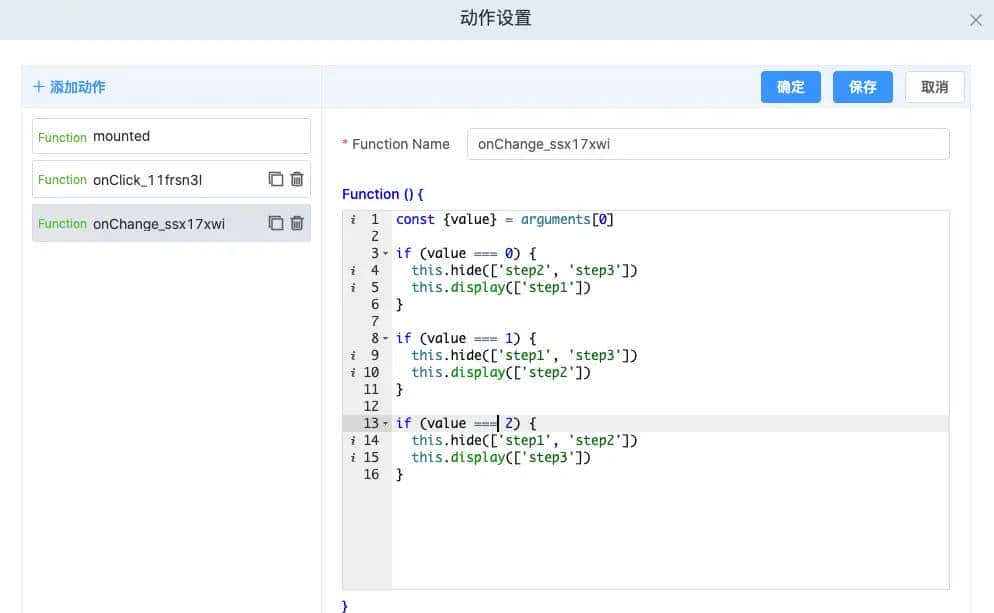Click 添加动作 to add an action
Screen dimensions: 994x613
coord(69,87)
